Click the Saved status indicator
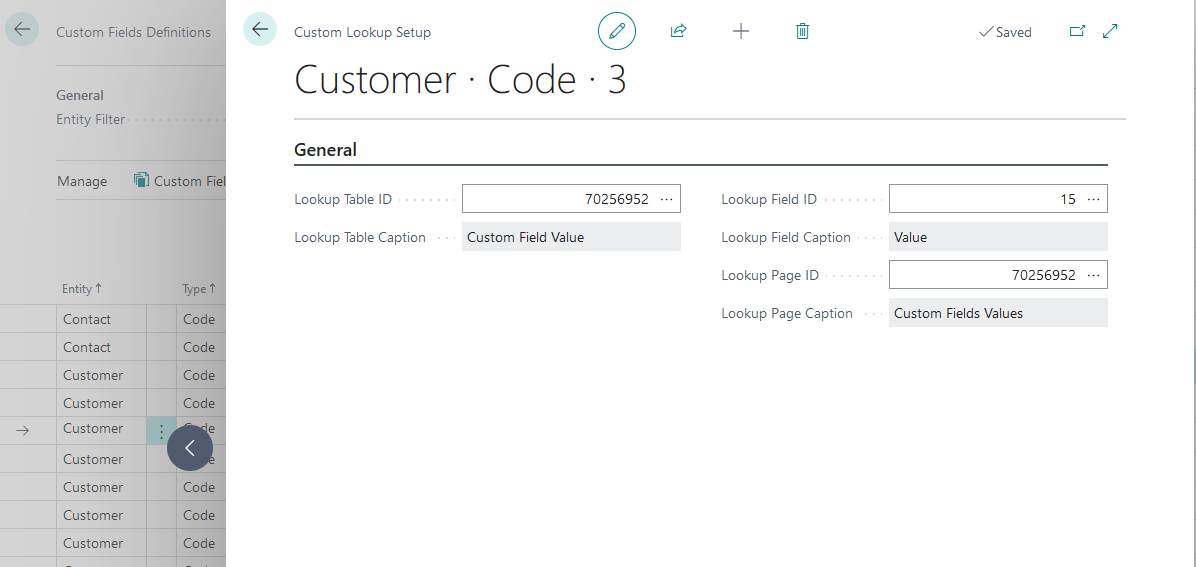Screen dimensions: 1196x567 1005,32
